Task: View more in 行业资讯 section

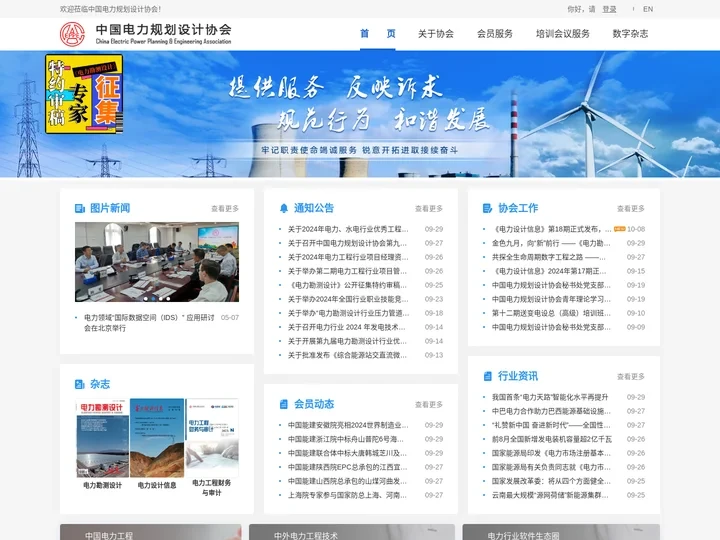Action: 631,377
